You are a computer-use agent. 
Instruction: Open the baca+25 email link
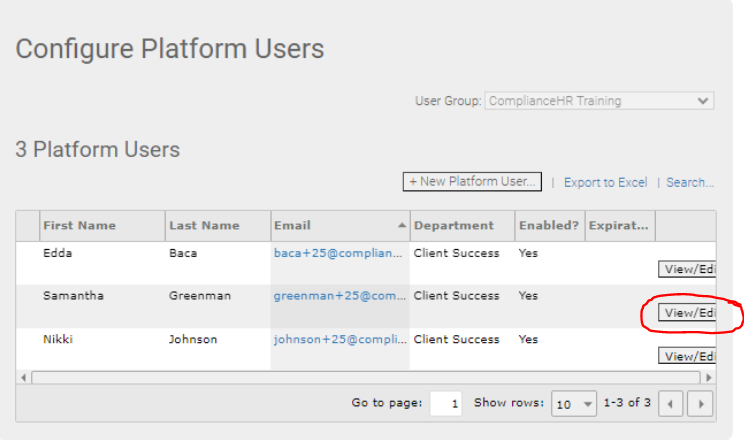(x=338, y=253)
